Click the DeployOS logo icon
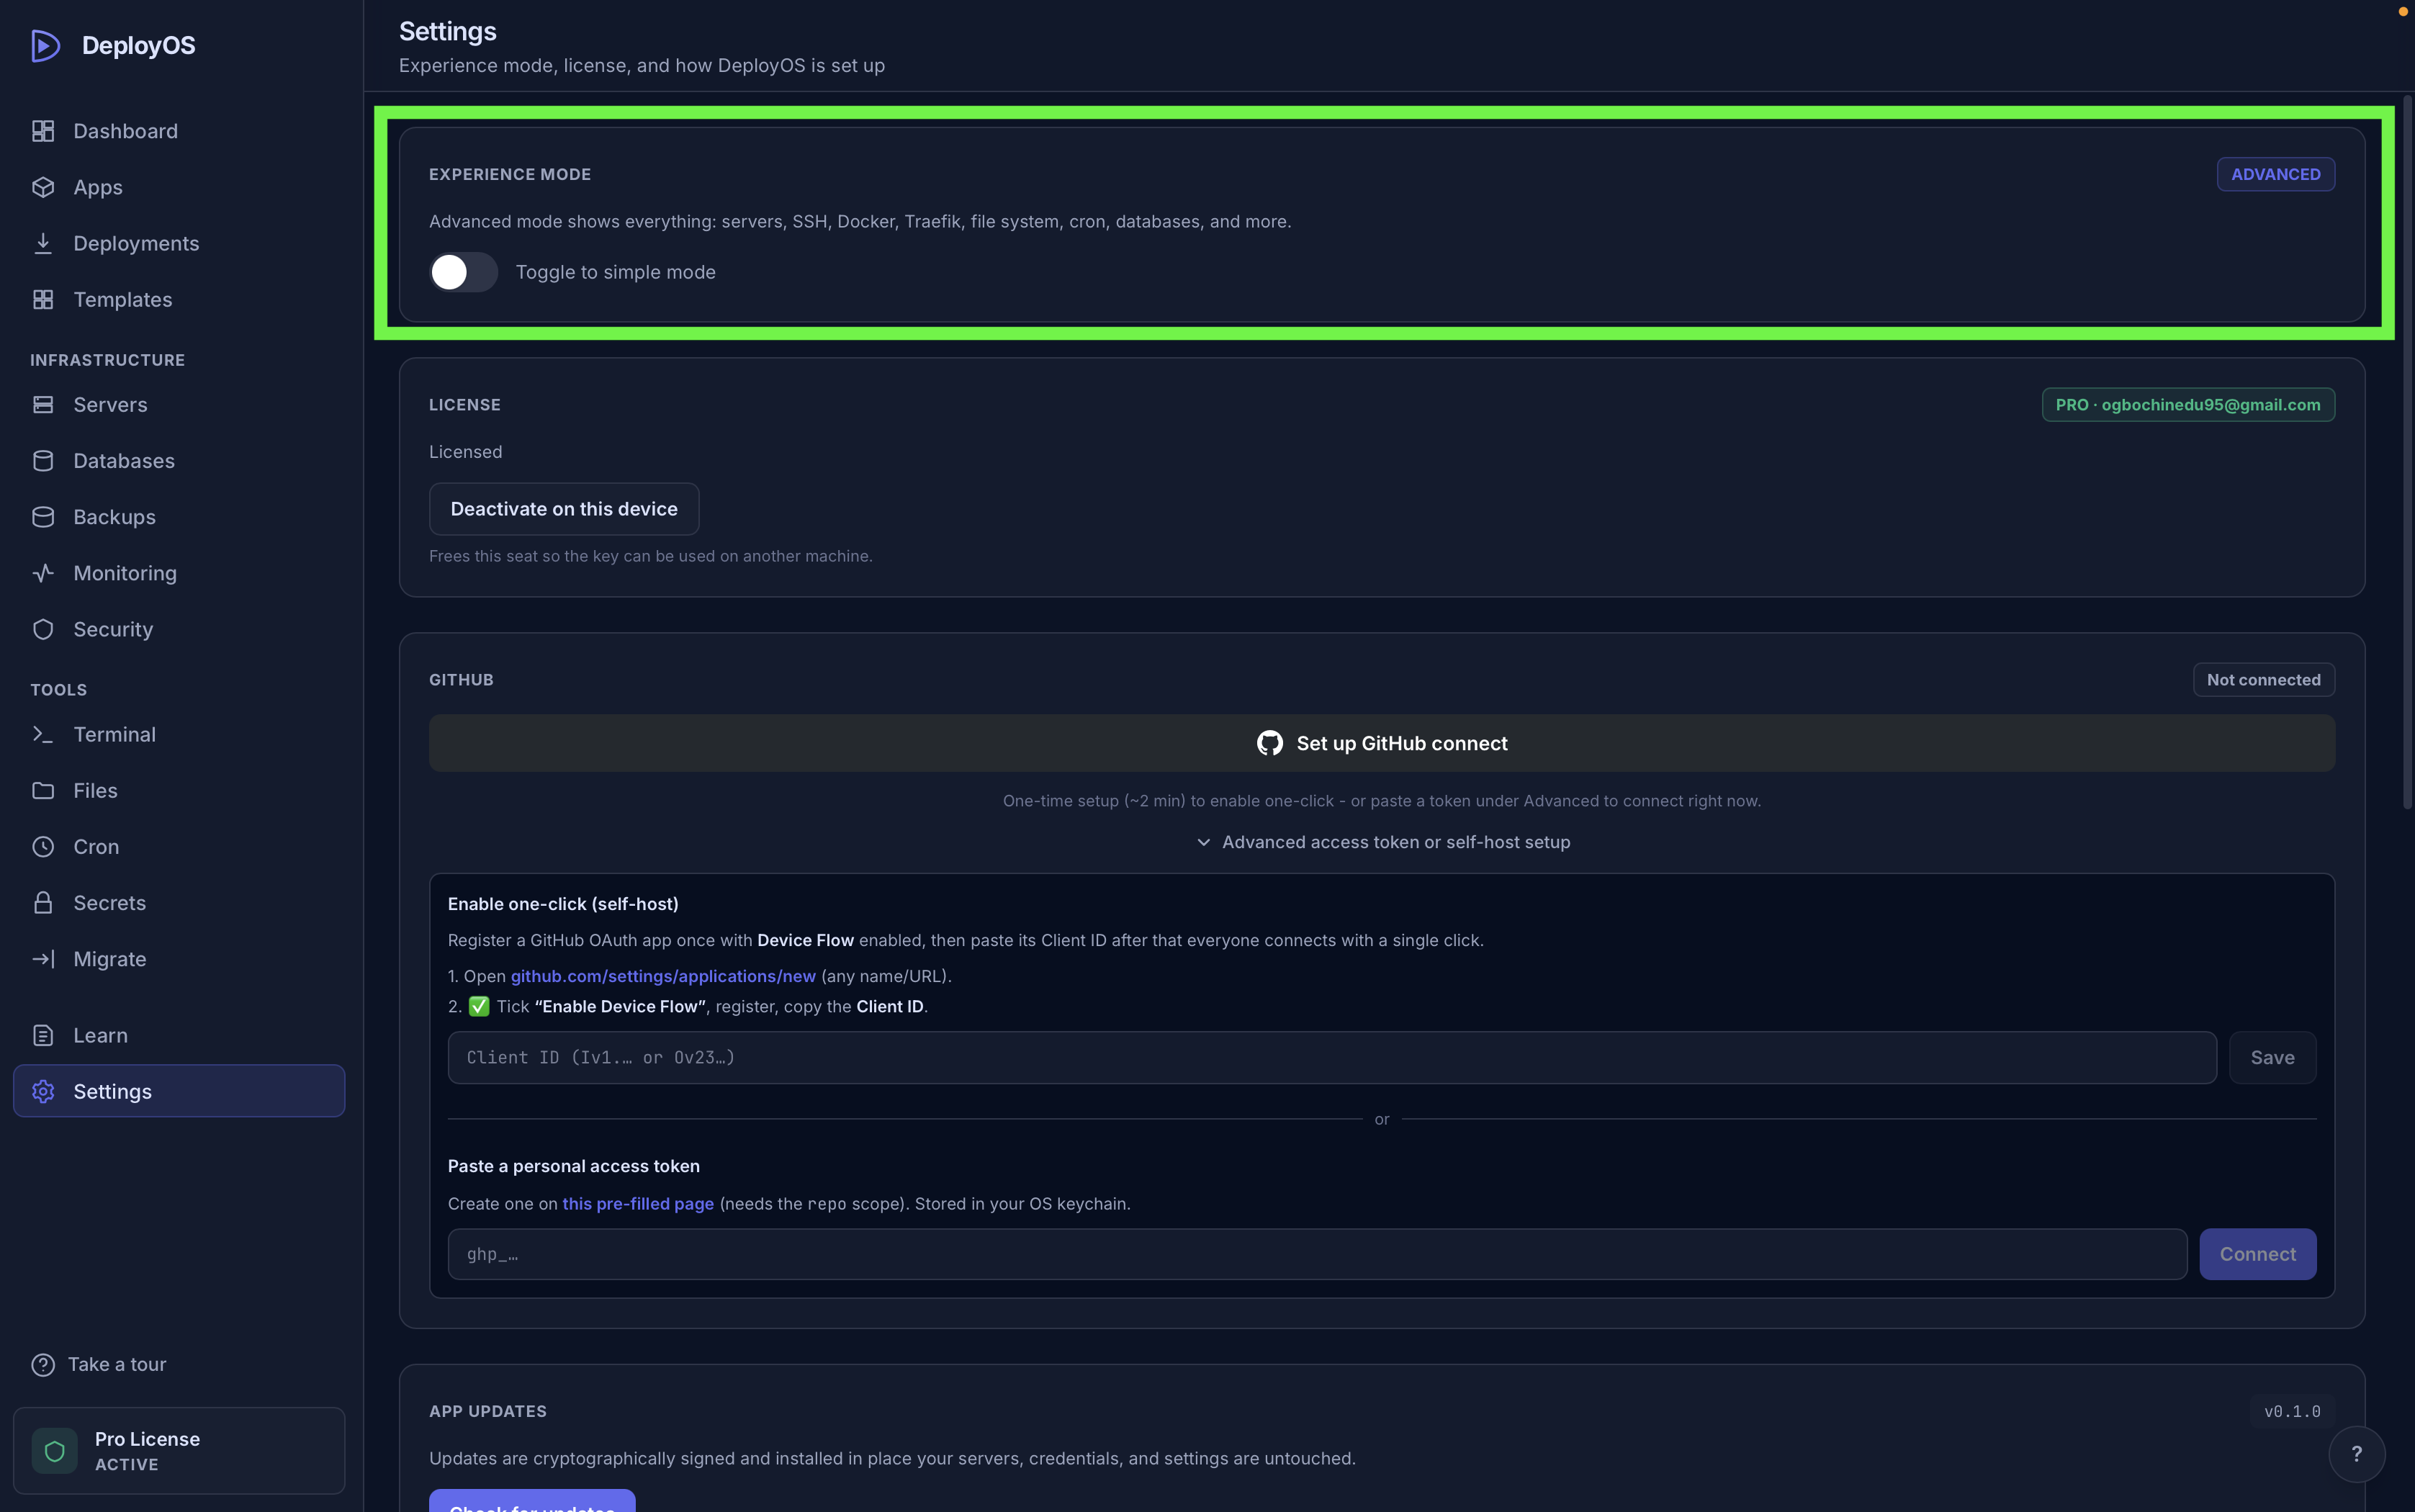Image resolution: width=2415 pixels, height=1512 pixels. [45, 45]
